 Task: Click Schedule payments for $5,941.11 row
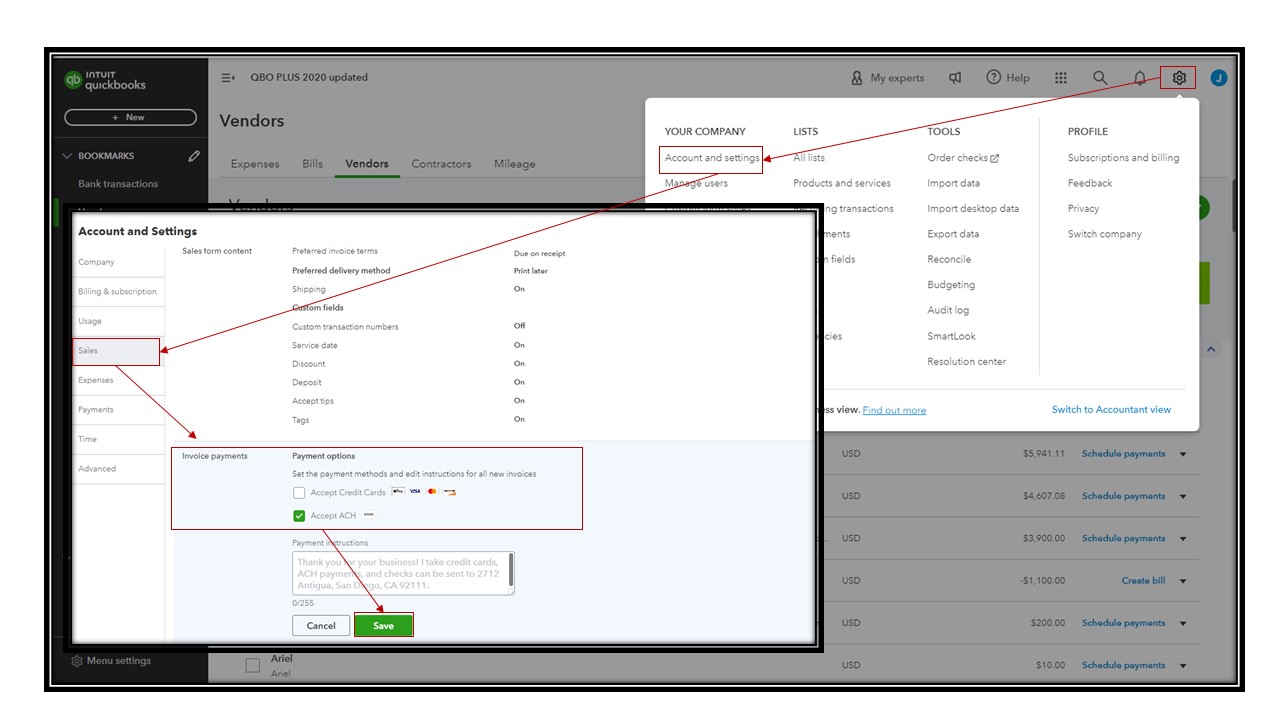[x=1123, y=454]
